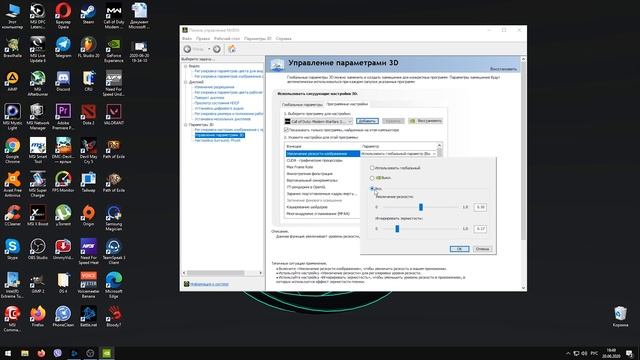
Task: Click grain value field showing 0.17
Action: click(480, 229)
